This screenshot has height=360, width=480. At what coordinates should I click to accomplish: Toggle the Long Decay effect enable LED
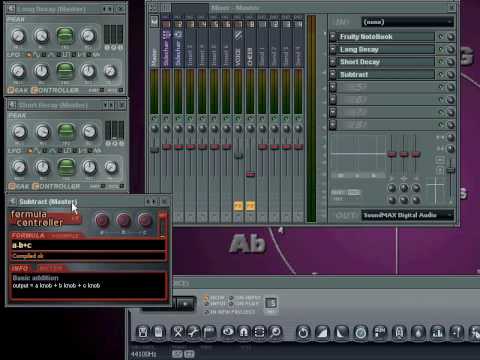click(441, 49)
